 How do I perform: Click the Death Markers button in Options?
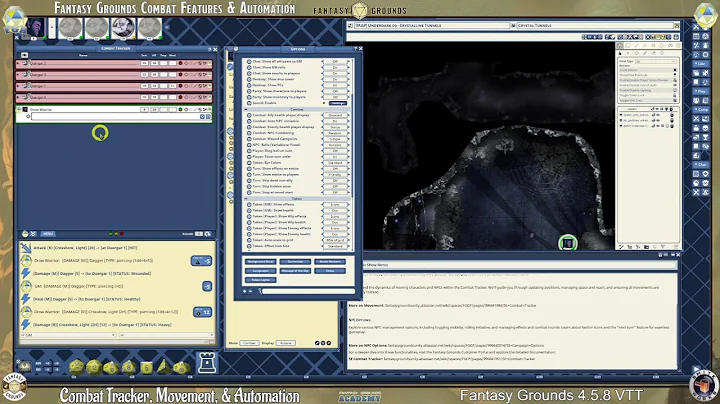[x=330, y=262]
